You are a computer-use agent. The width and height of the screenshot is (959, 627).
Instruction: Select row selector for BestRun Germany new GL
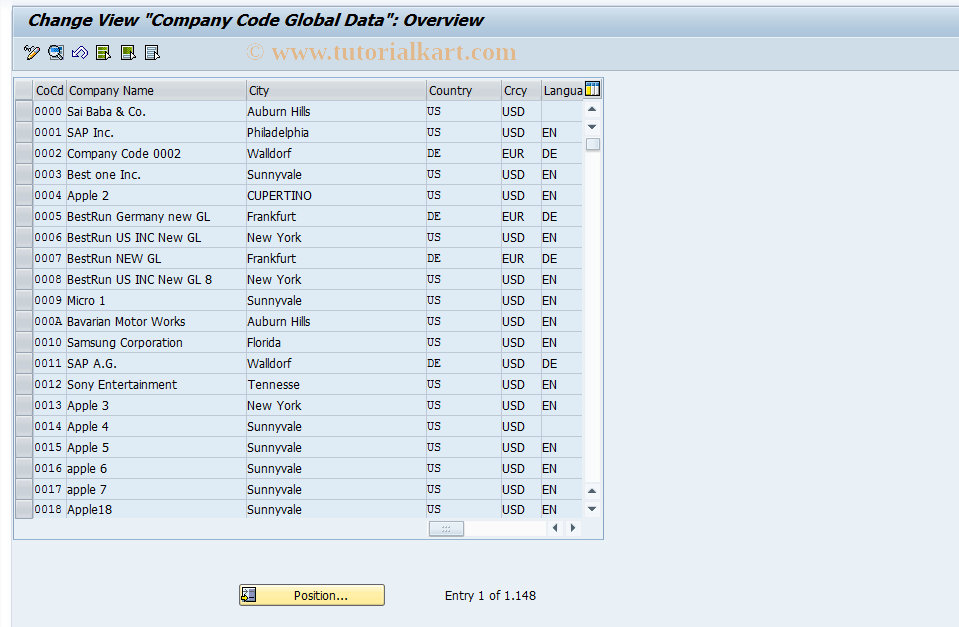pyautogui.click(x=24, y=217)
